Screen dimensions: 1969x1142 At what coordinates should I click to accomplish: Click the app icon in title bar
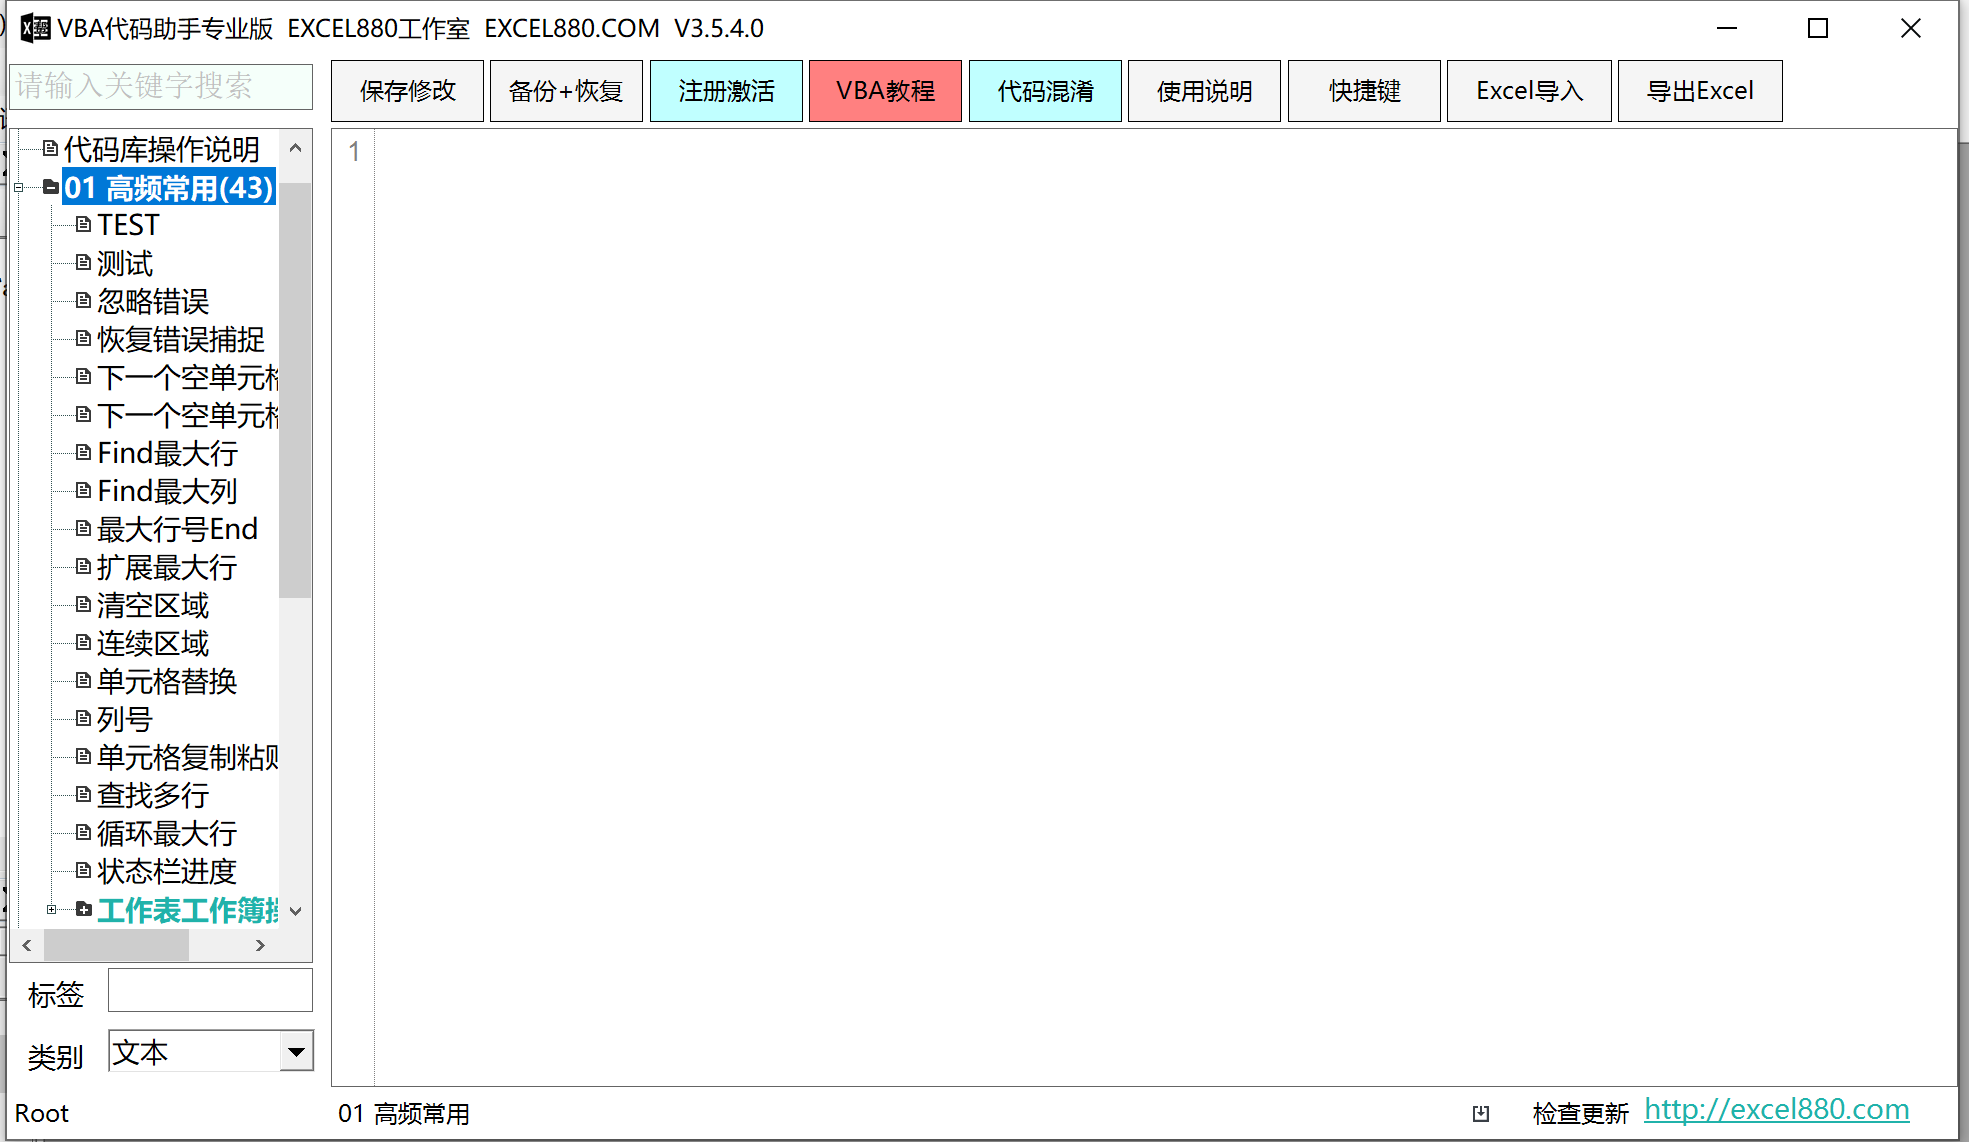point(35,28)
